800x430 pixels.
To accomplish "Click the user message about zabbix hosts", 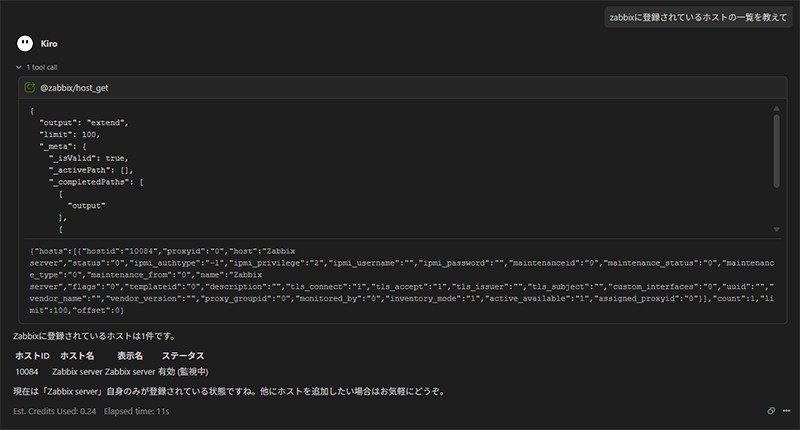I will tap(698, 17).
